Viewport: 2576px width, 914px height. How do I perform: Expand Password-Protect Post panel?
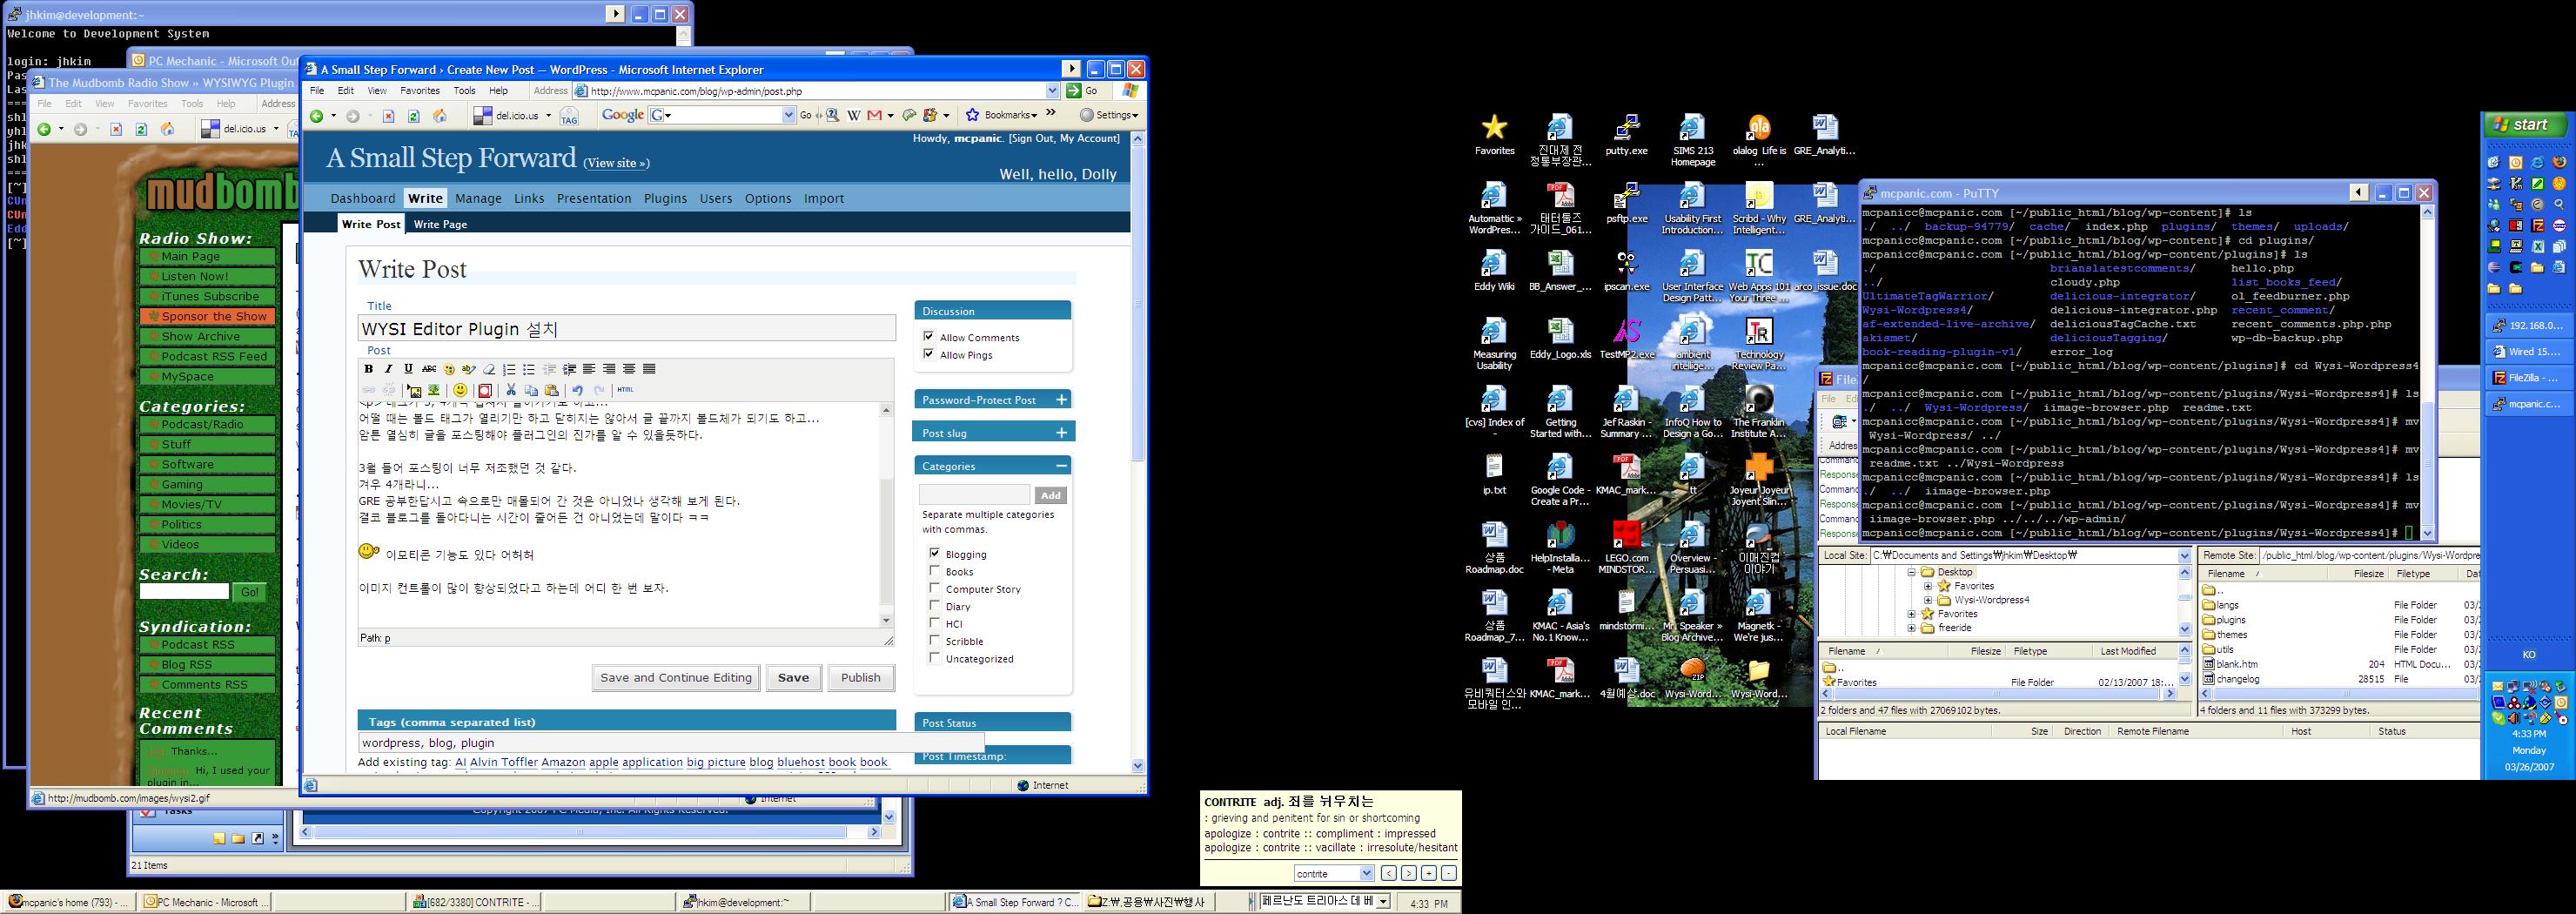[x=1061, y=399]
